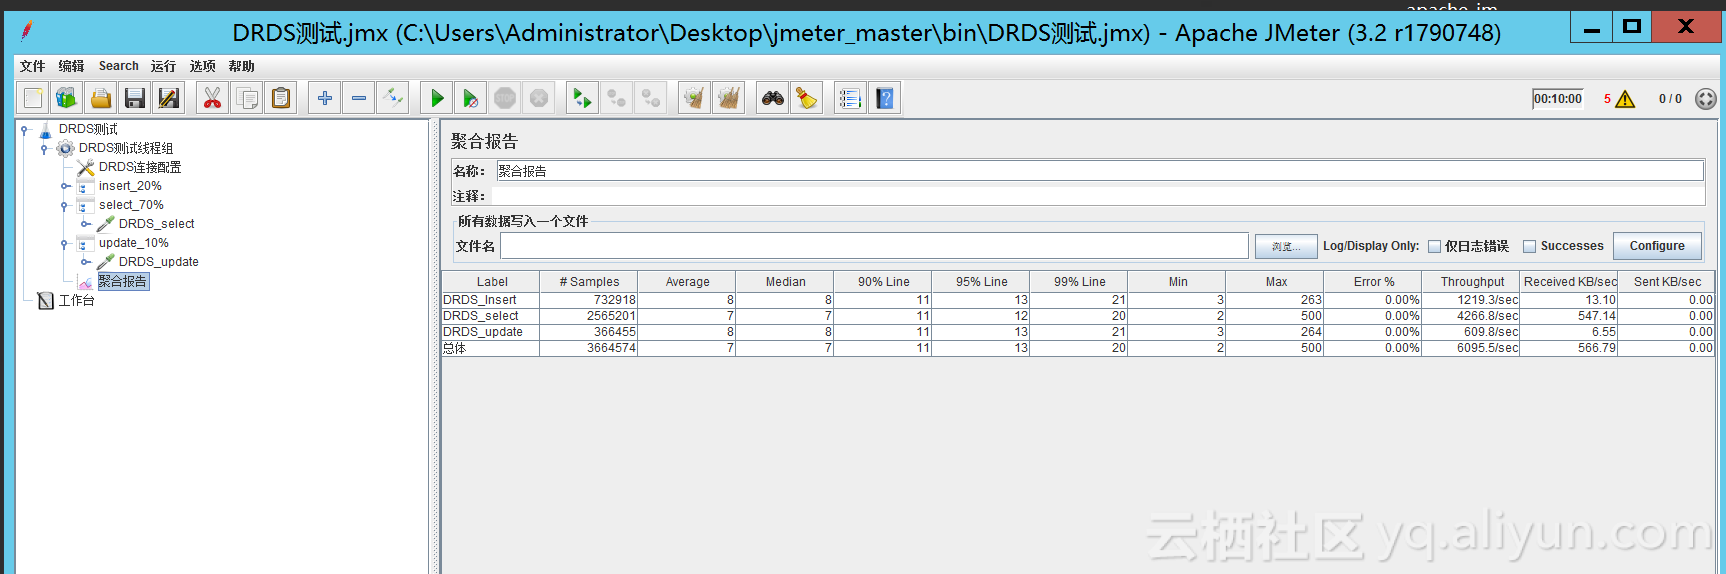Screen dimensions: 1726x574
Task: Expand the DRDS_update node handle
Action: (x=85, y=262)
